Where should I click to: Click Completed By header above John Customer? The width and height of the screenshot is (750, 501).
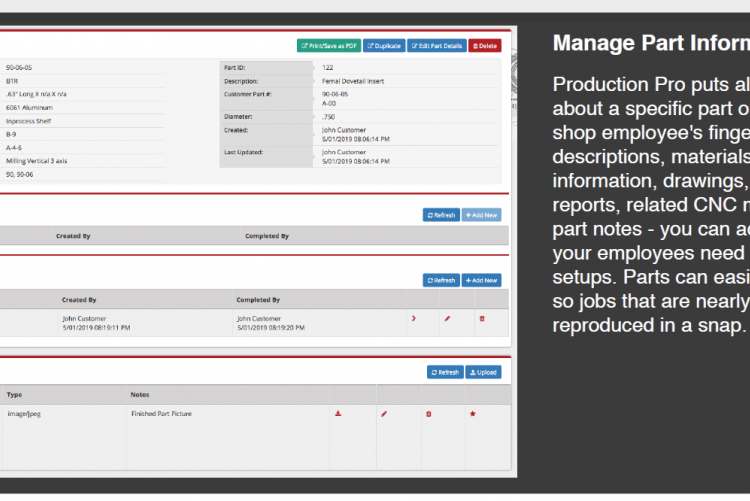point(258,300)
